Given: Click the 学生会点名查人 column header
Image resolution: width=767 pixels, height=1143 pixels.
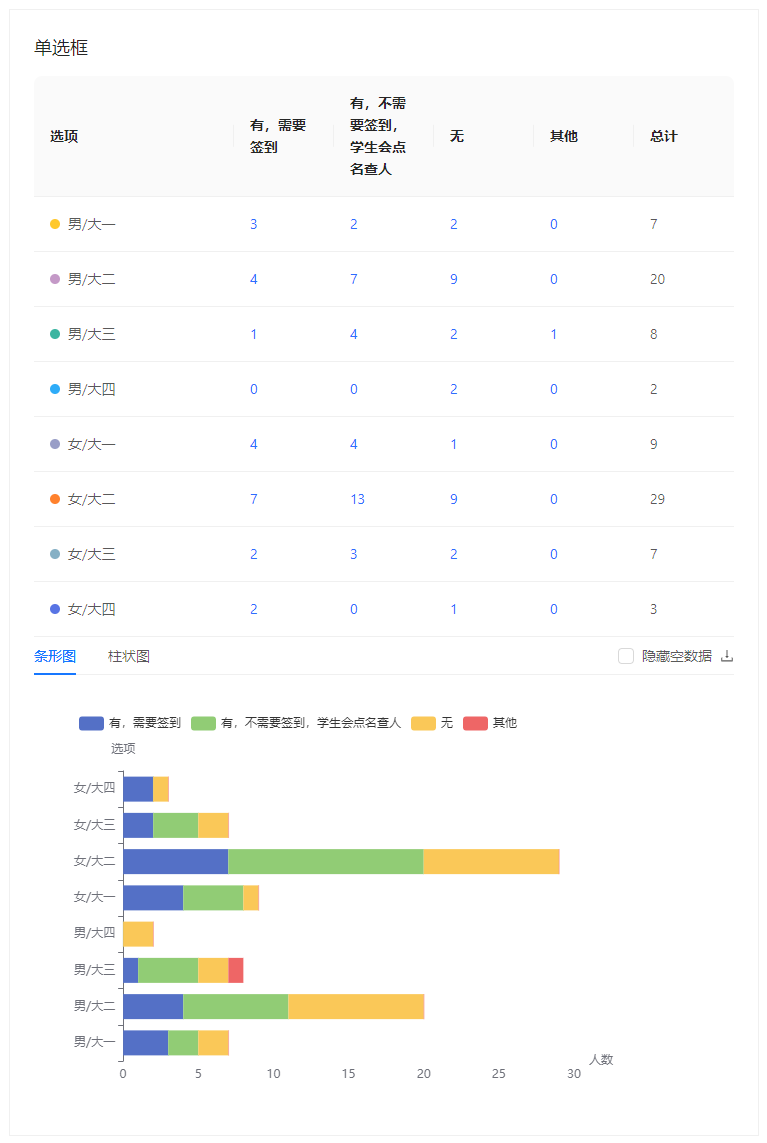Looking at the screenshot, I should pos(378,136).
